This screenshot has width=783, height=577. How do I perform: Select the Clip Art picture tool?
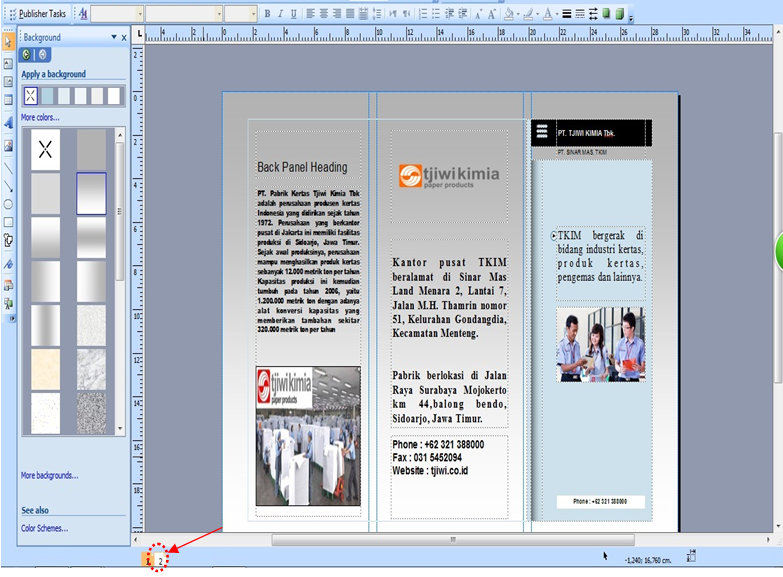[x=8, y=145]
